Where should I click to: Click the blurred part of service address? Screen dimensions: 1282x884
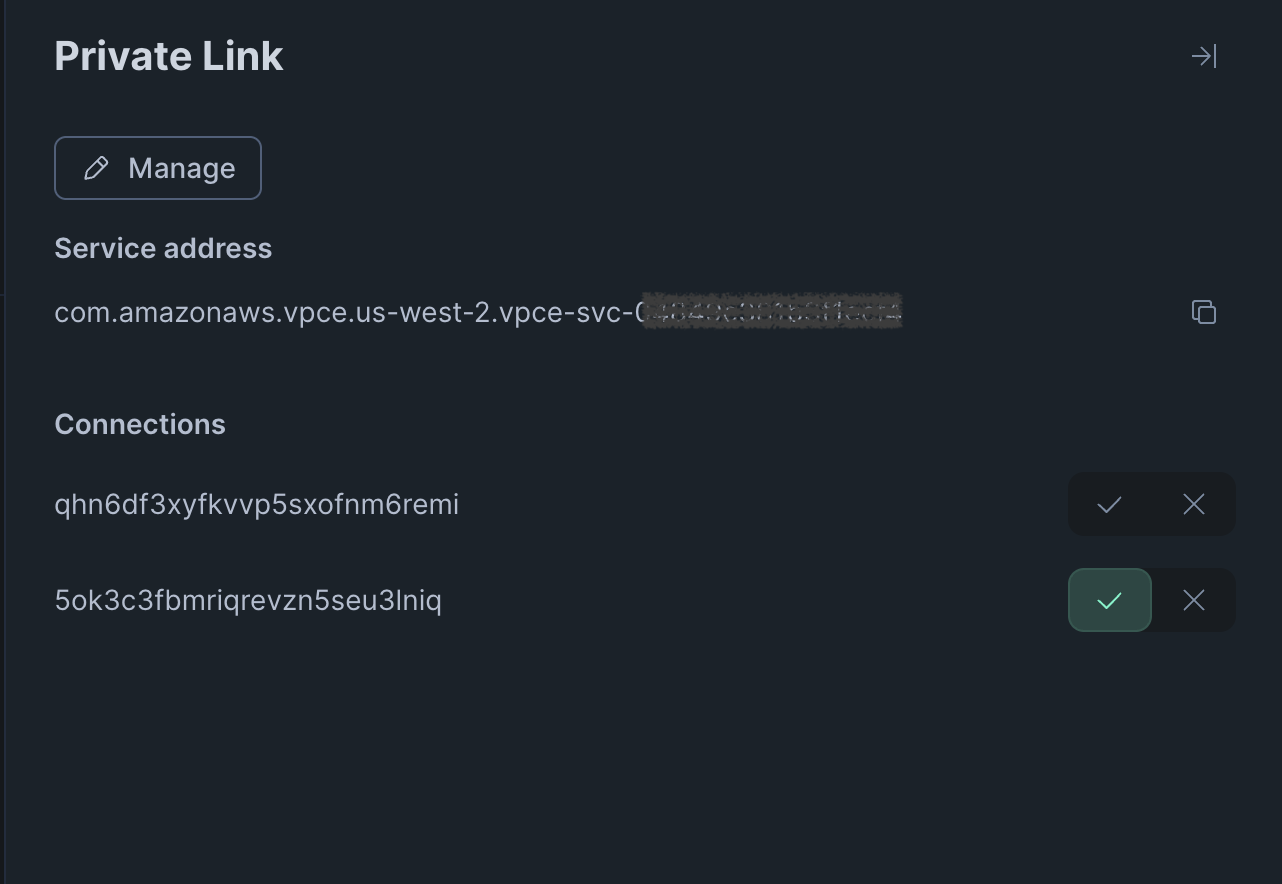pos(772,312)
